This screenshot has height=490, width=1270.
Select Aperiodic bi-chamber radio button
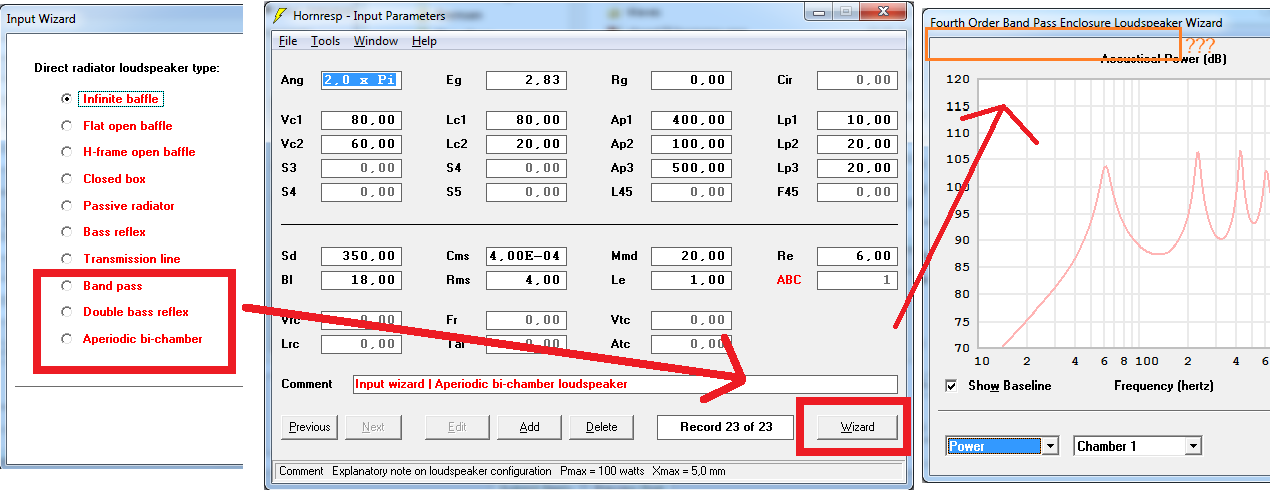[67, 339]
